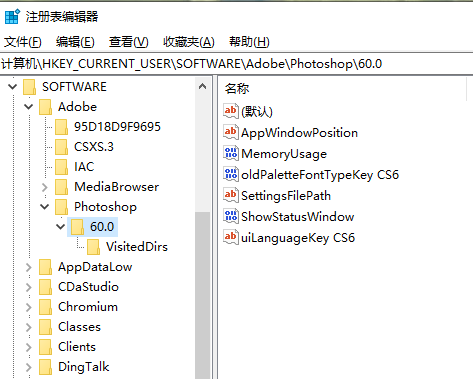Open the 收藏夹(A) menu
Image resolution: width=473 pixels, height=379 pixels.
click(x=189, y=42)
